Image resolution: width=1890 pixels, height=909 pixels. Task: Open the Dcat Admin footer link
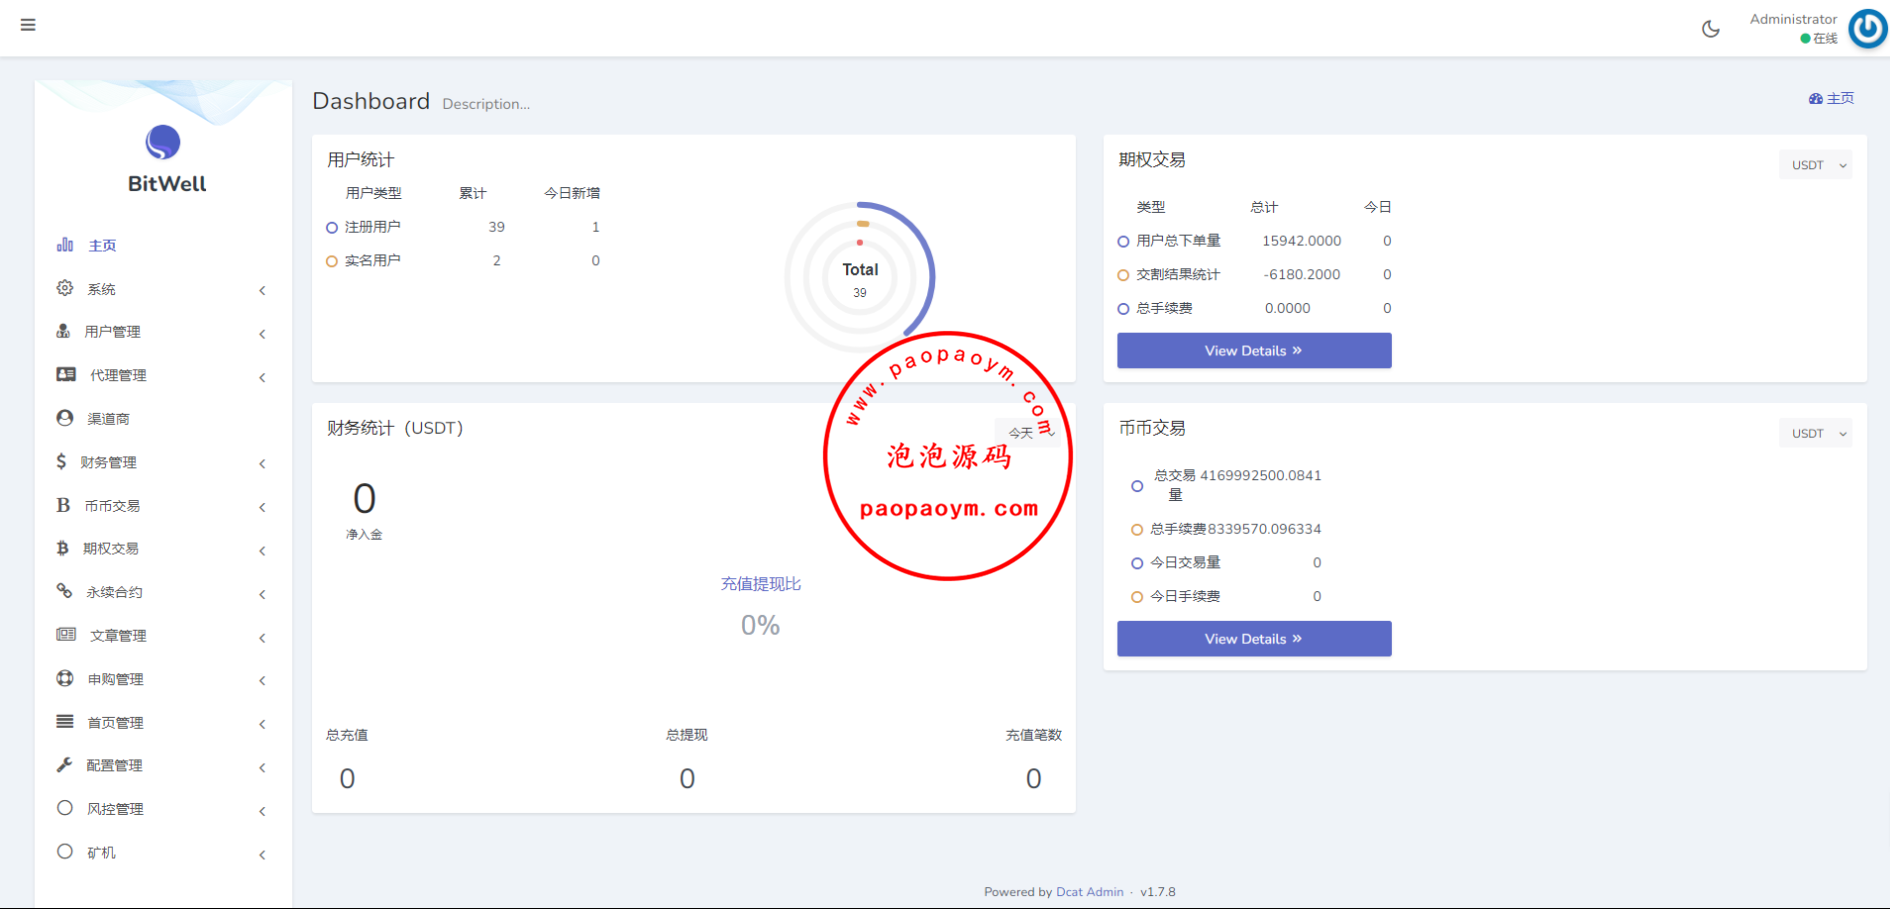(x=1089, y=892)
